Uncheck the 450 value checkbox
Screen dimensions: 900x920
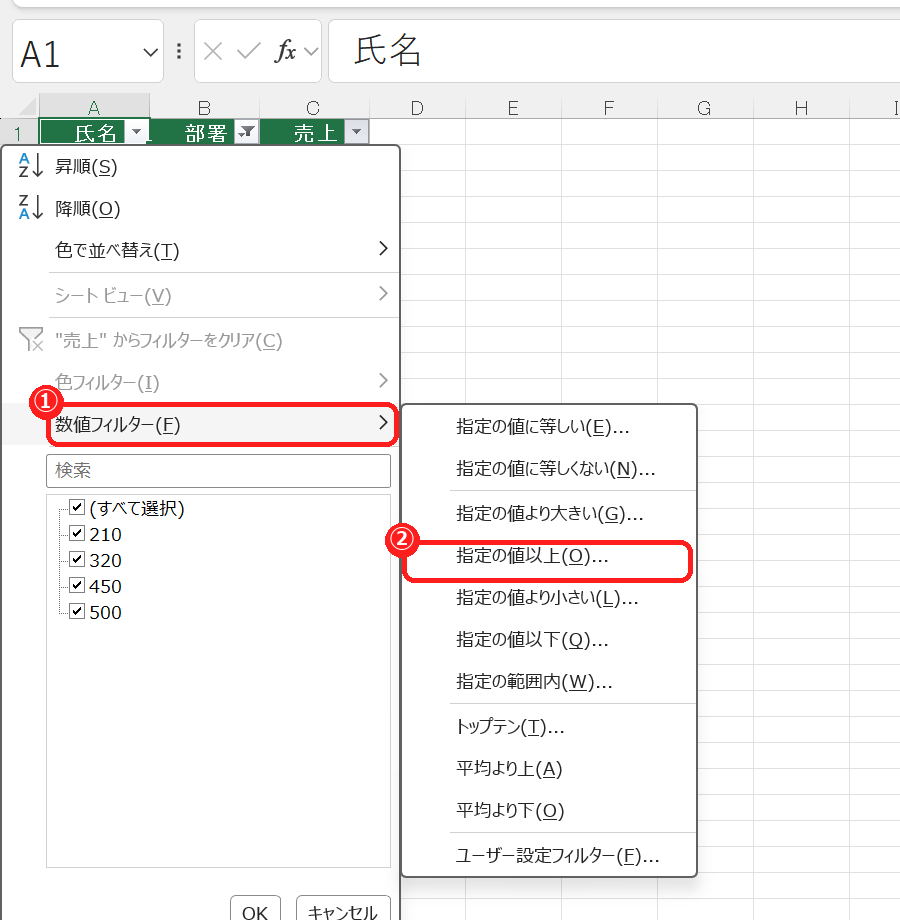tap(77, 585)
